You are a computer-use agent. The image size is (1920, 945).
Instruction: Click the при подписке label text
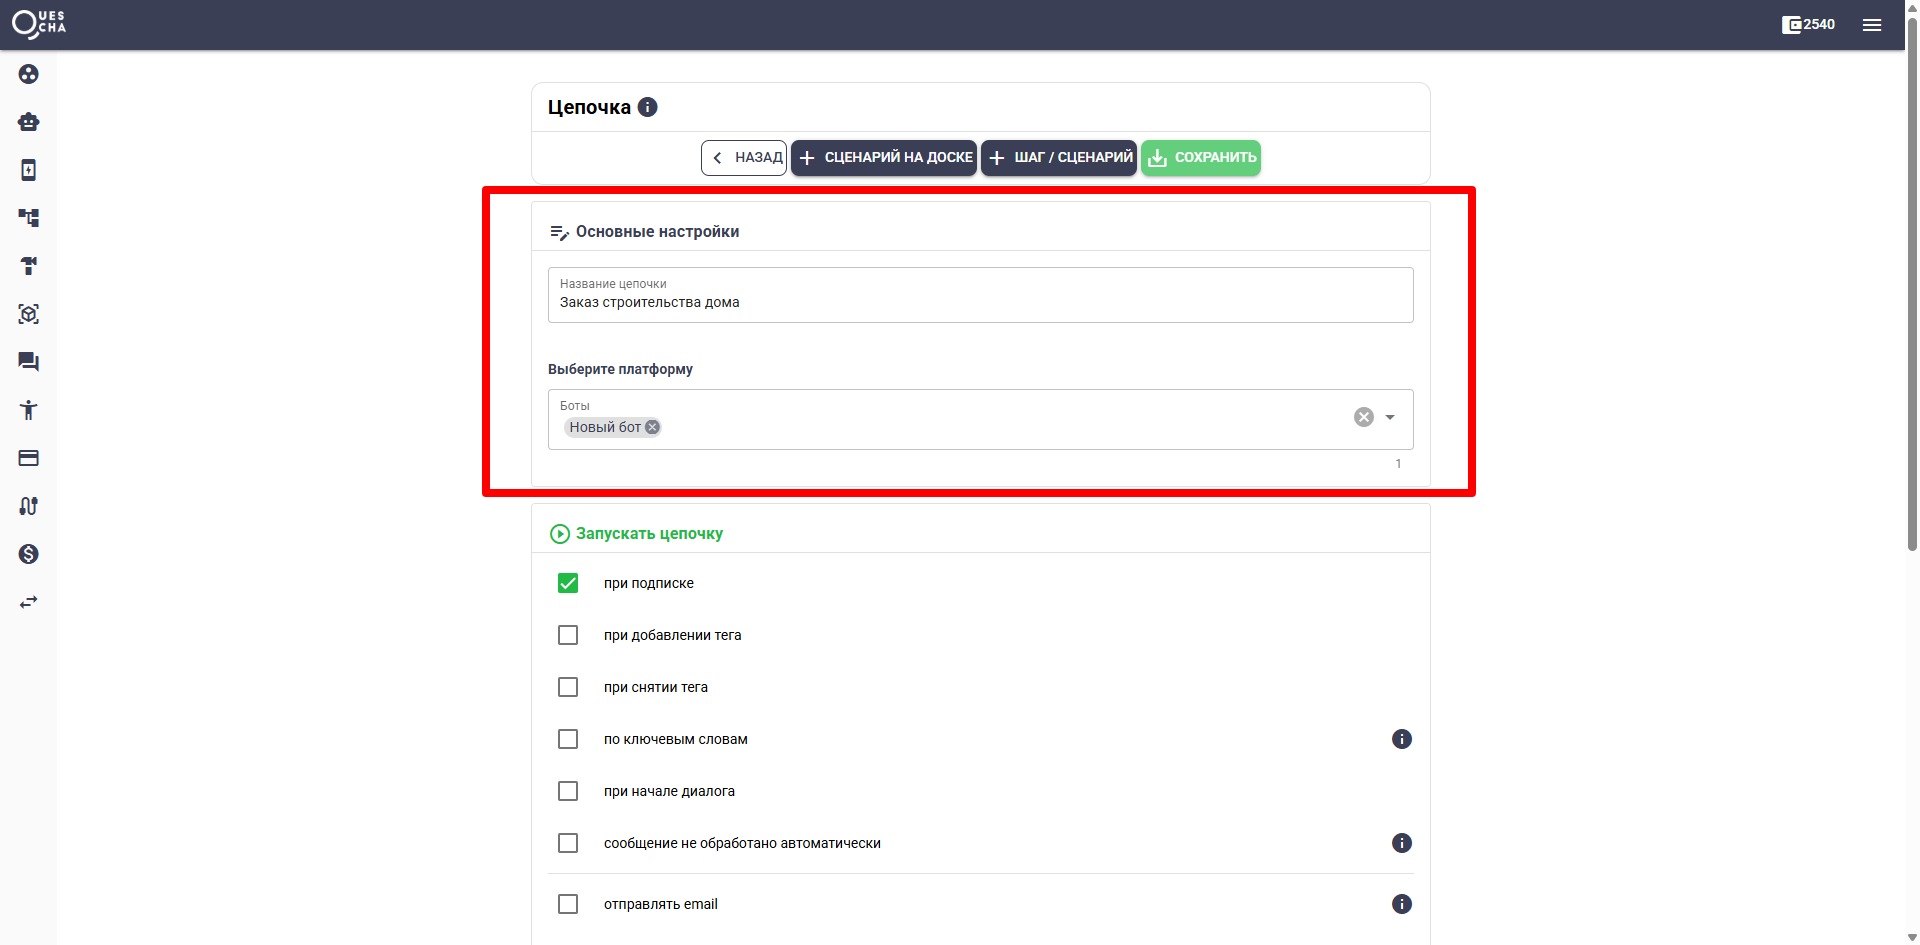[648, 583]
